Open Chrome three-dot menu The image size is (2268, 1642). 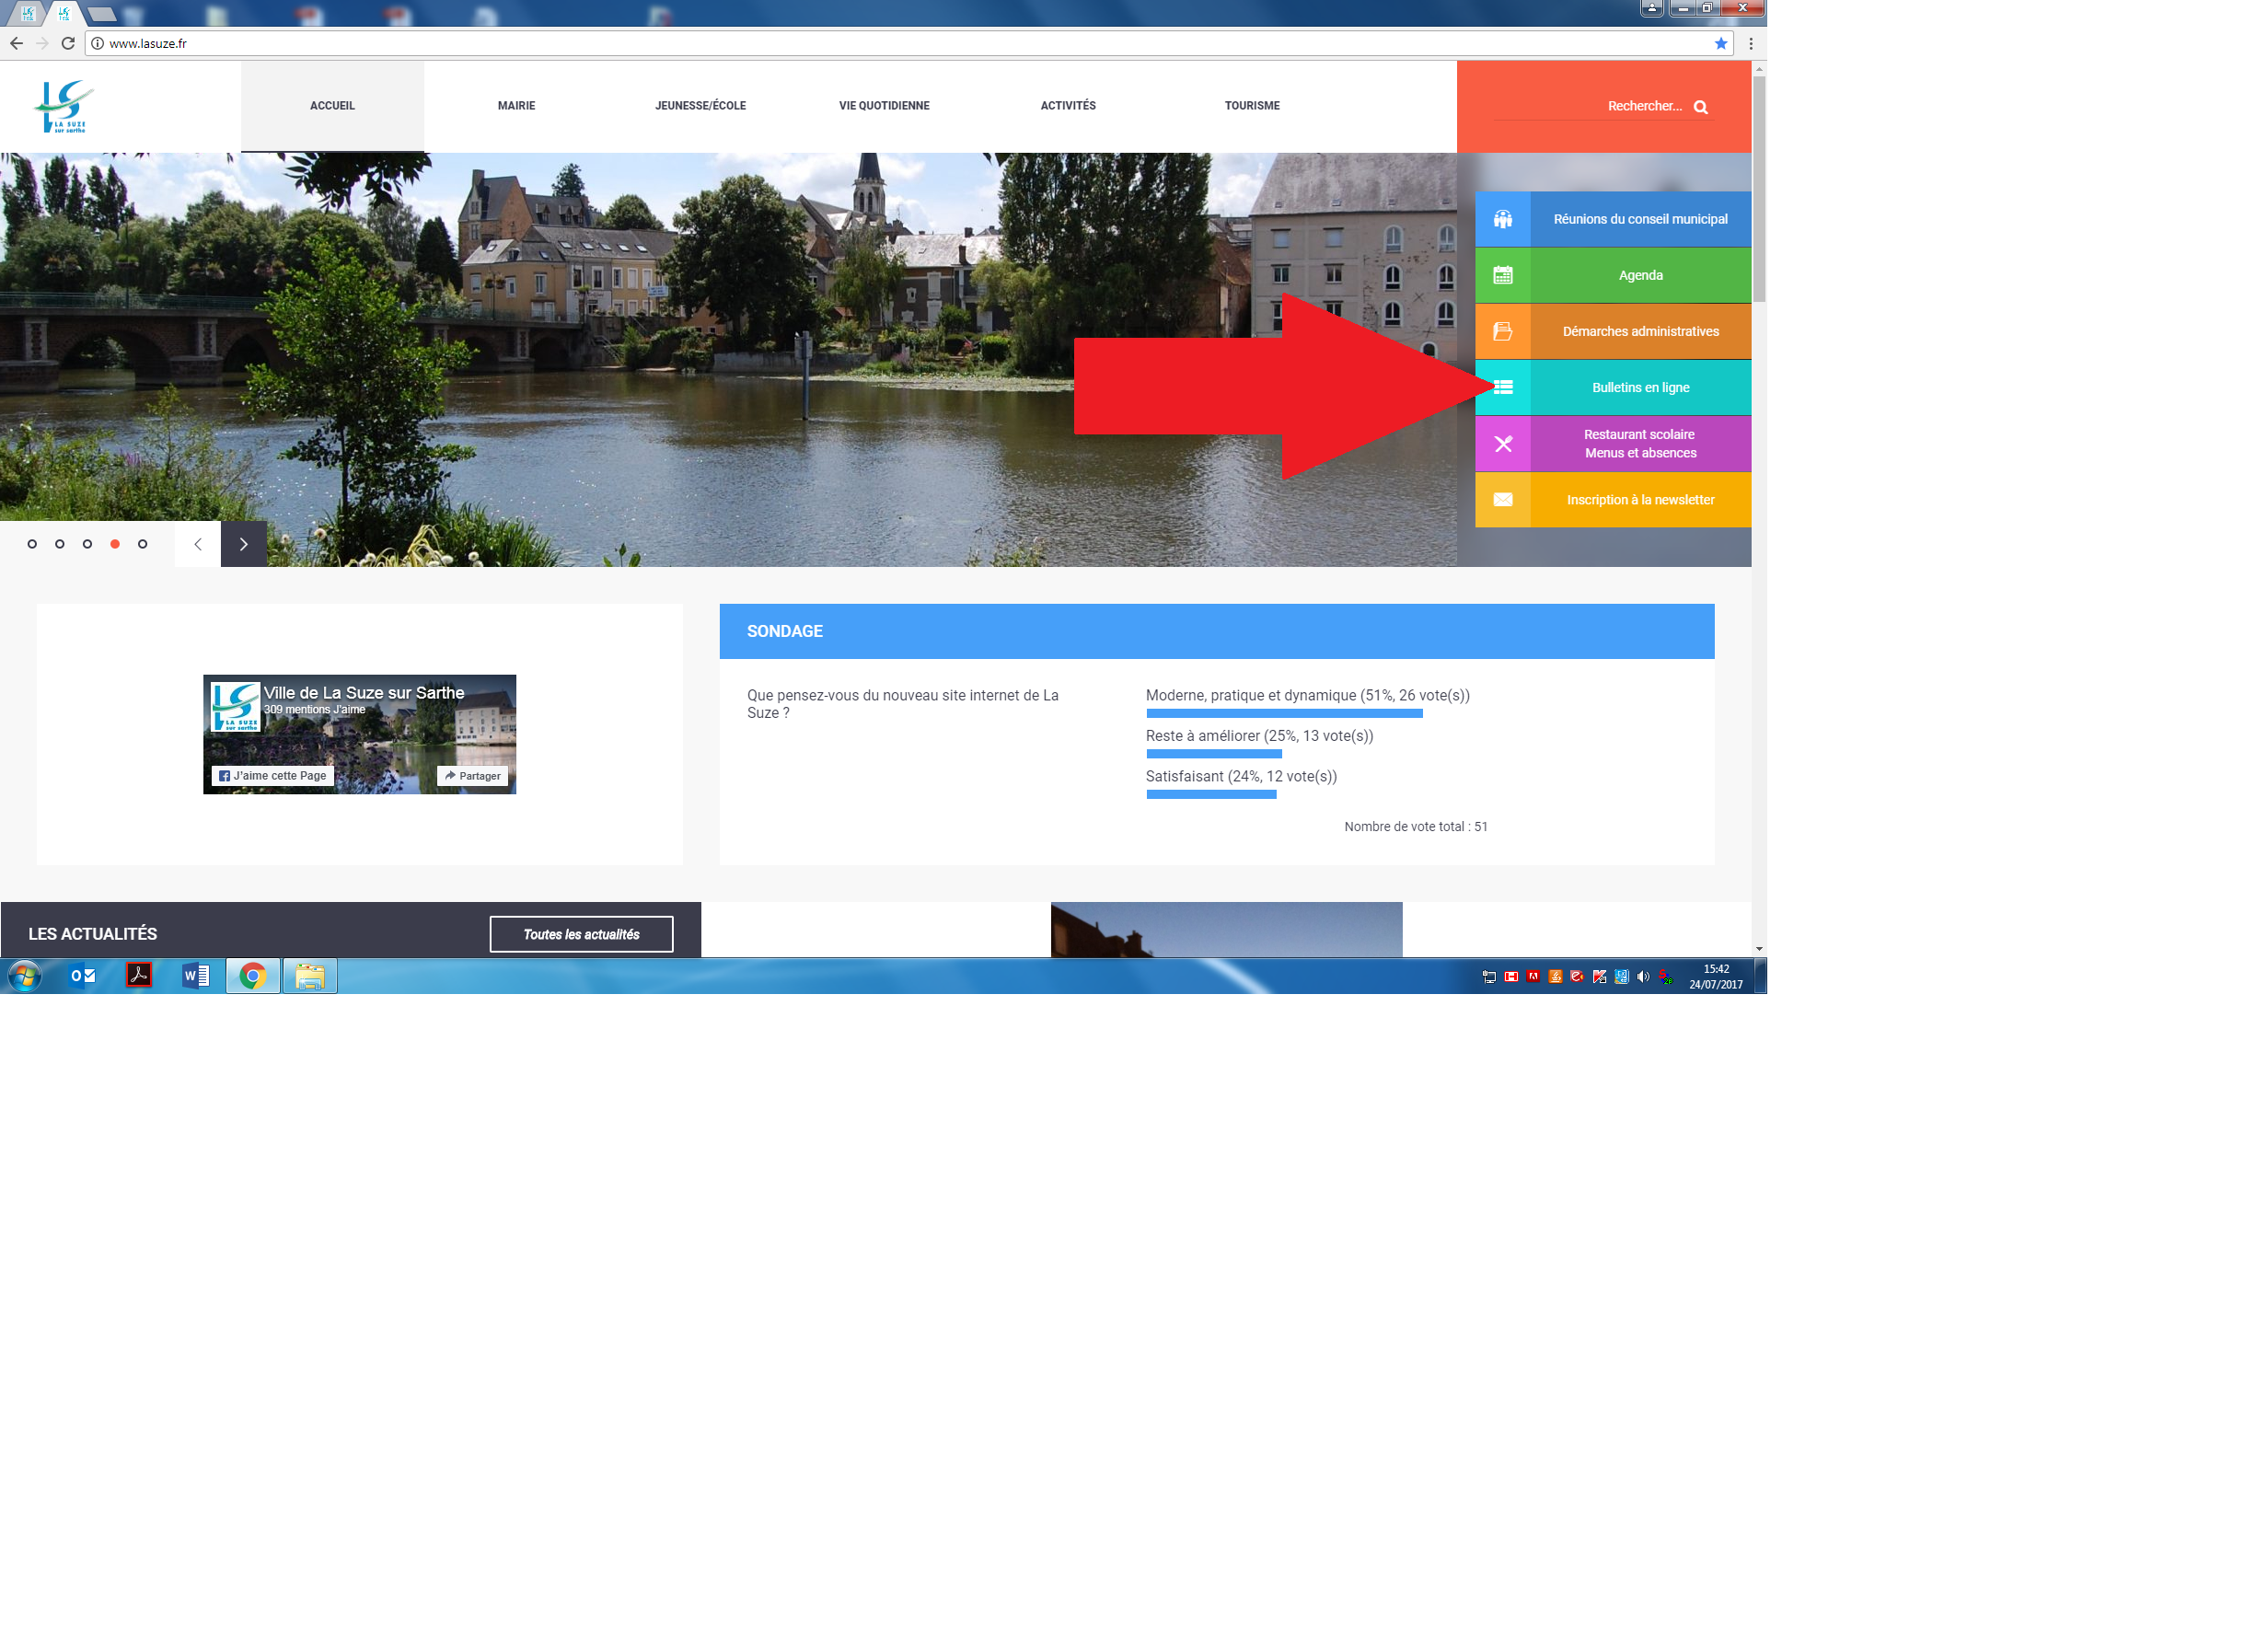click(x=1750, y=43)
